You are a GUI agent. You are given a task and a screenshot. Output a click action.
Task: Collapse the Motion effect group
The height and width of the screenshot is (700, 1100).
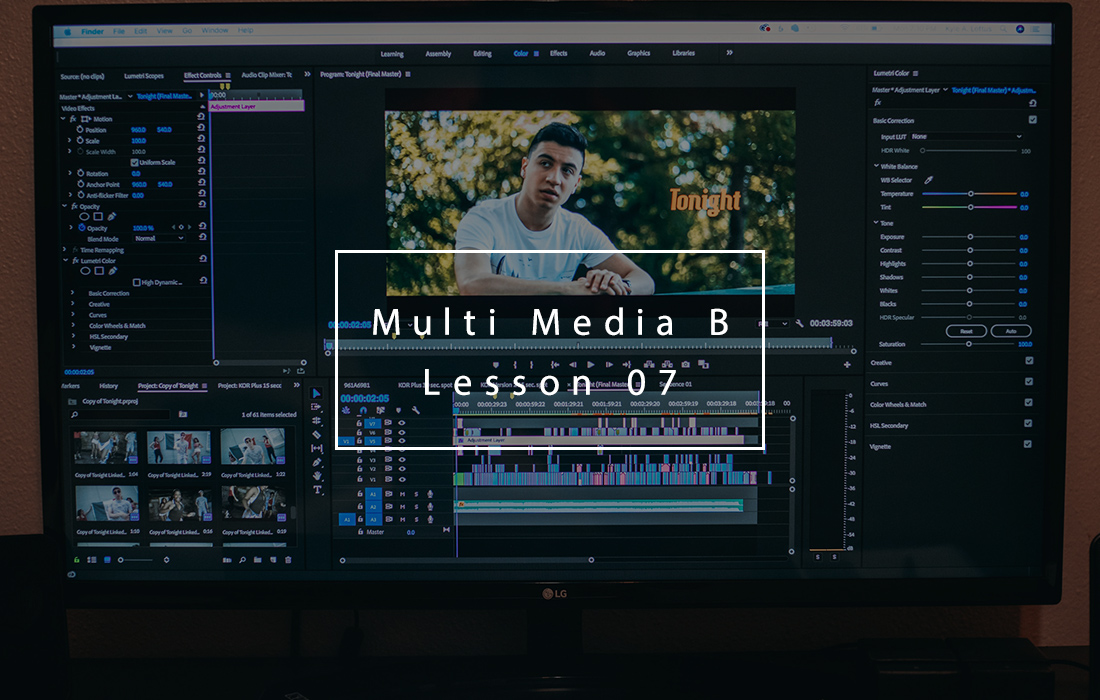coord(64,119)
